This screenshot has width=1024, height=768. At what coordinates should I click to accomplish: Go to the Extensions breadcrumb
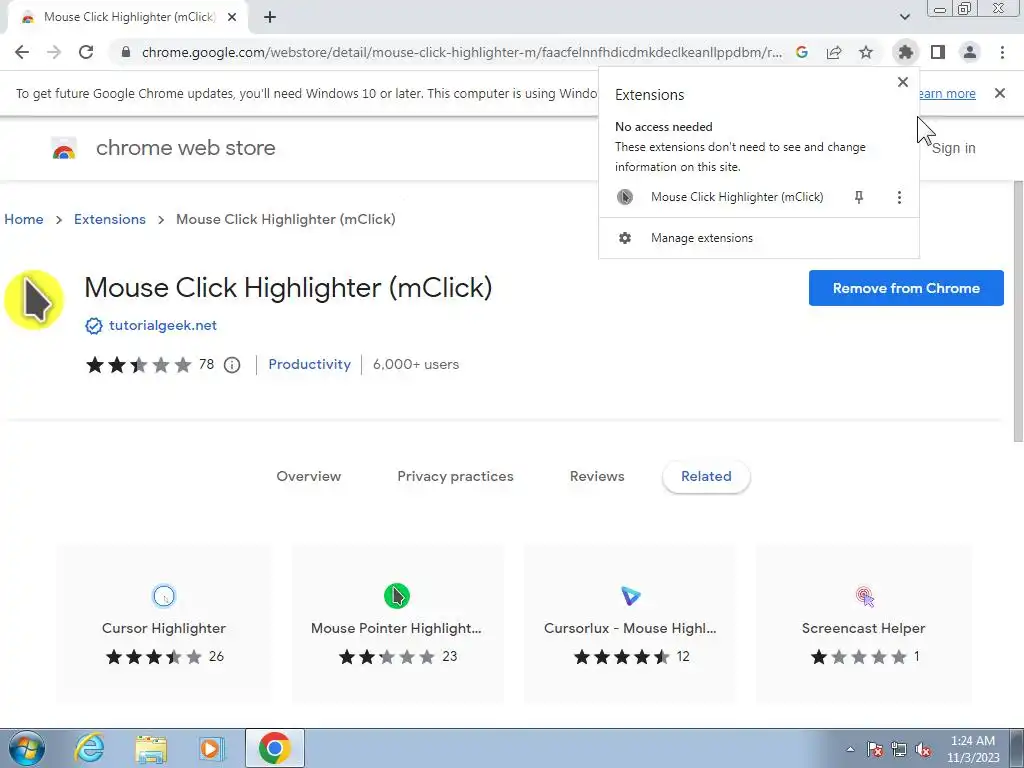click(110, 219)
